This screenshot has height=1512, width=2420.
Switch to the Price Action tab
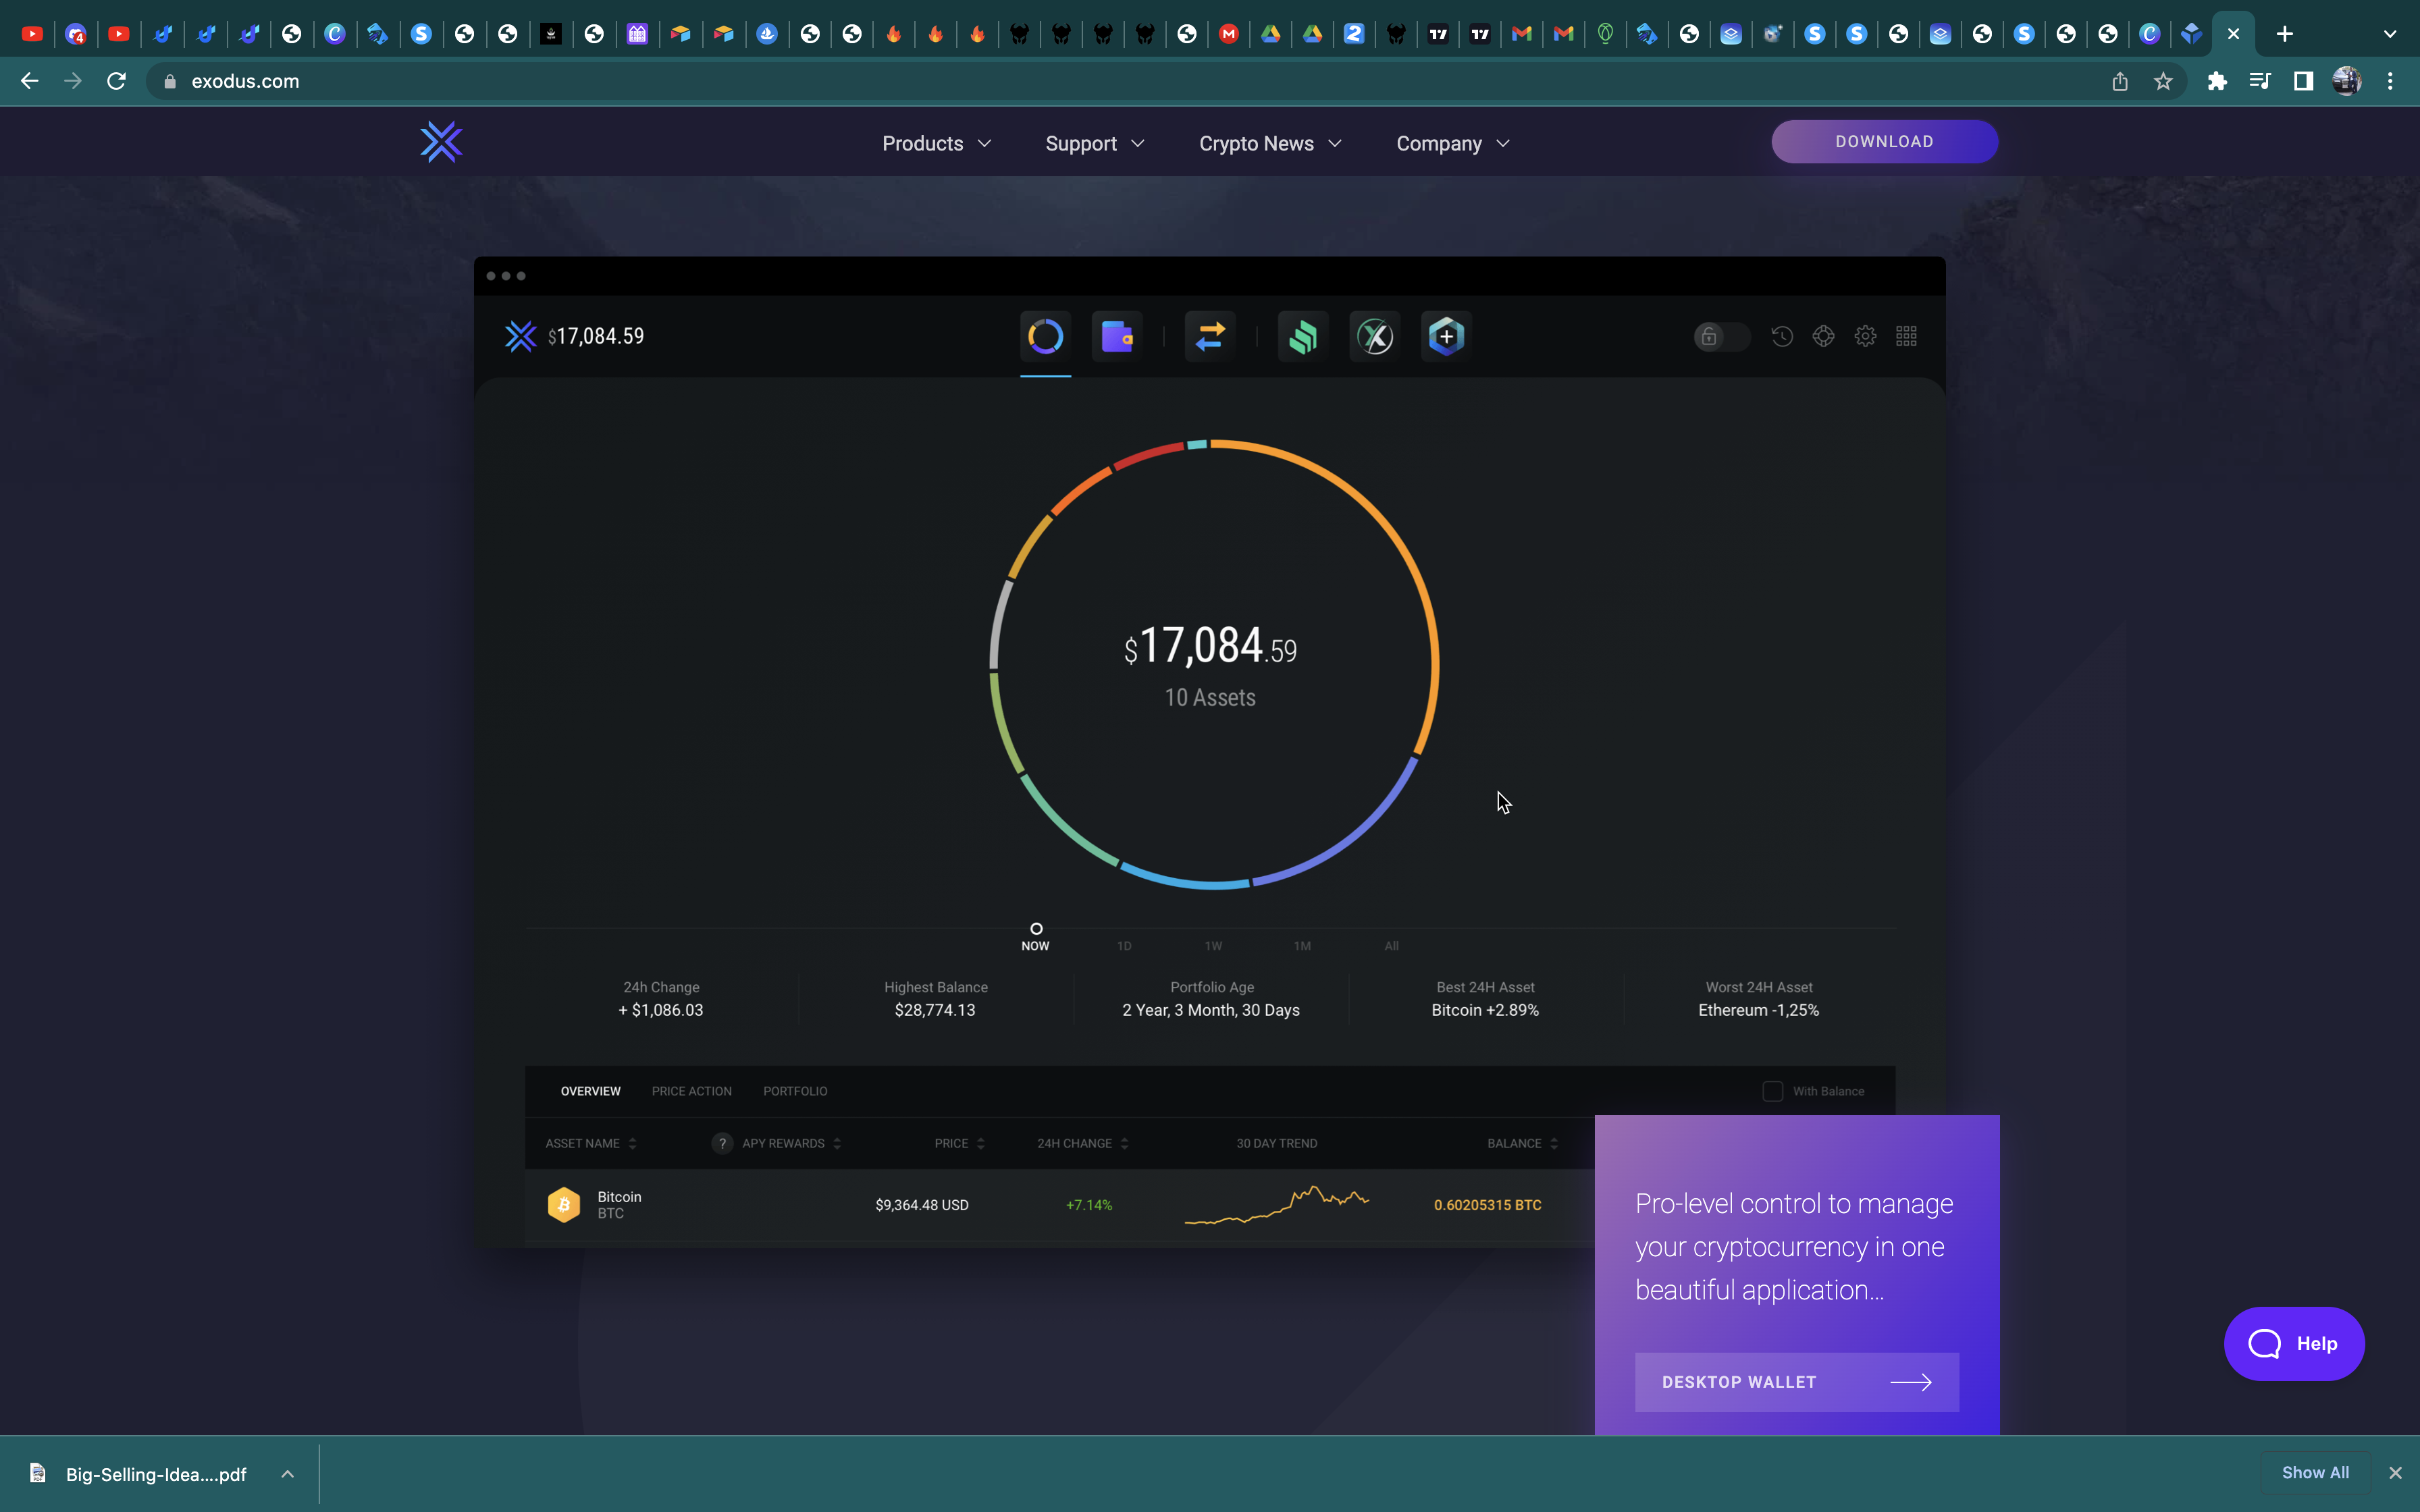(x=691, y=1091)
